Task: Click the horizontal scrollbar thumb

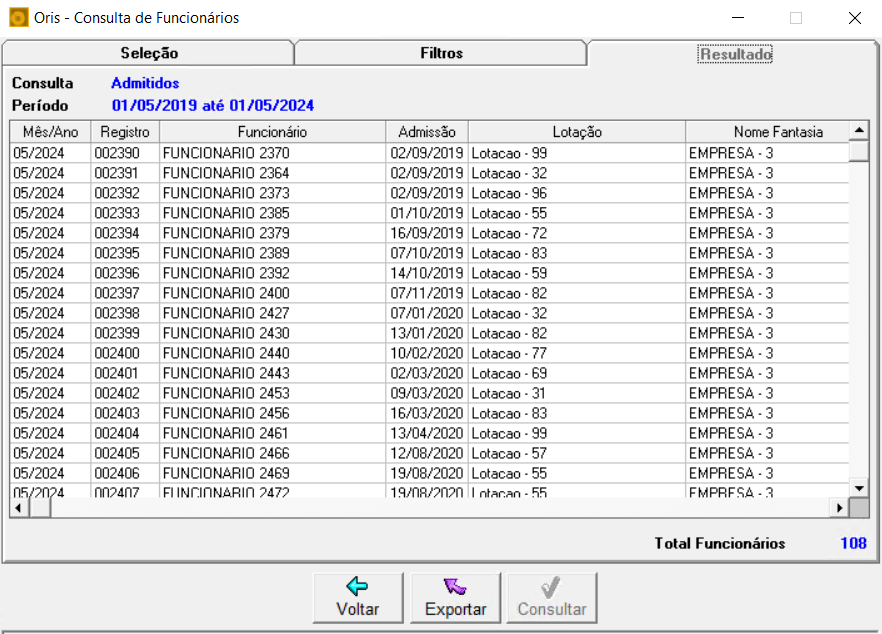Action: point(40,508)
